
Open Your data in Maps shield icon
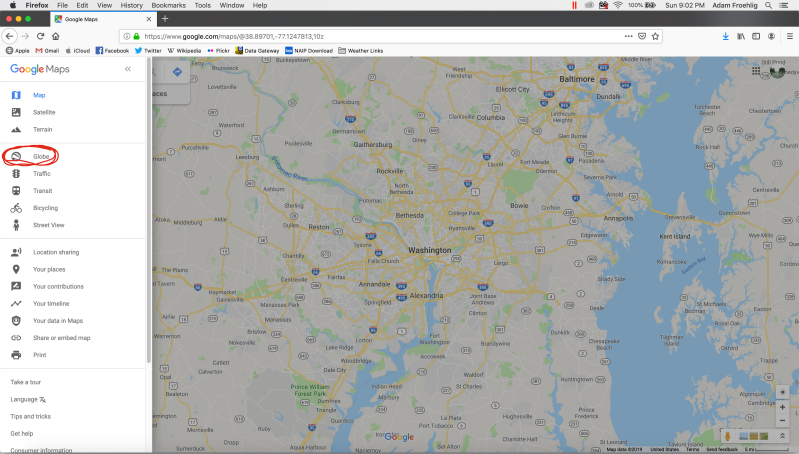coord(16,321)
